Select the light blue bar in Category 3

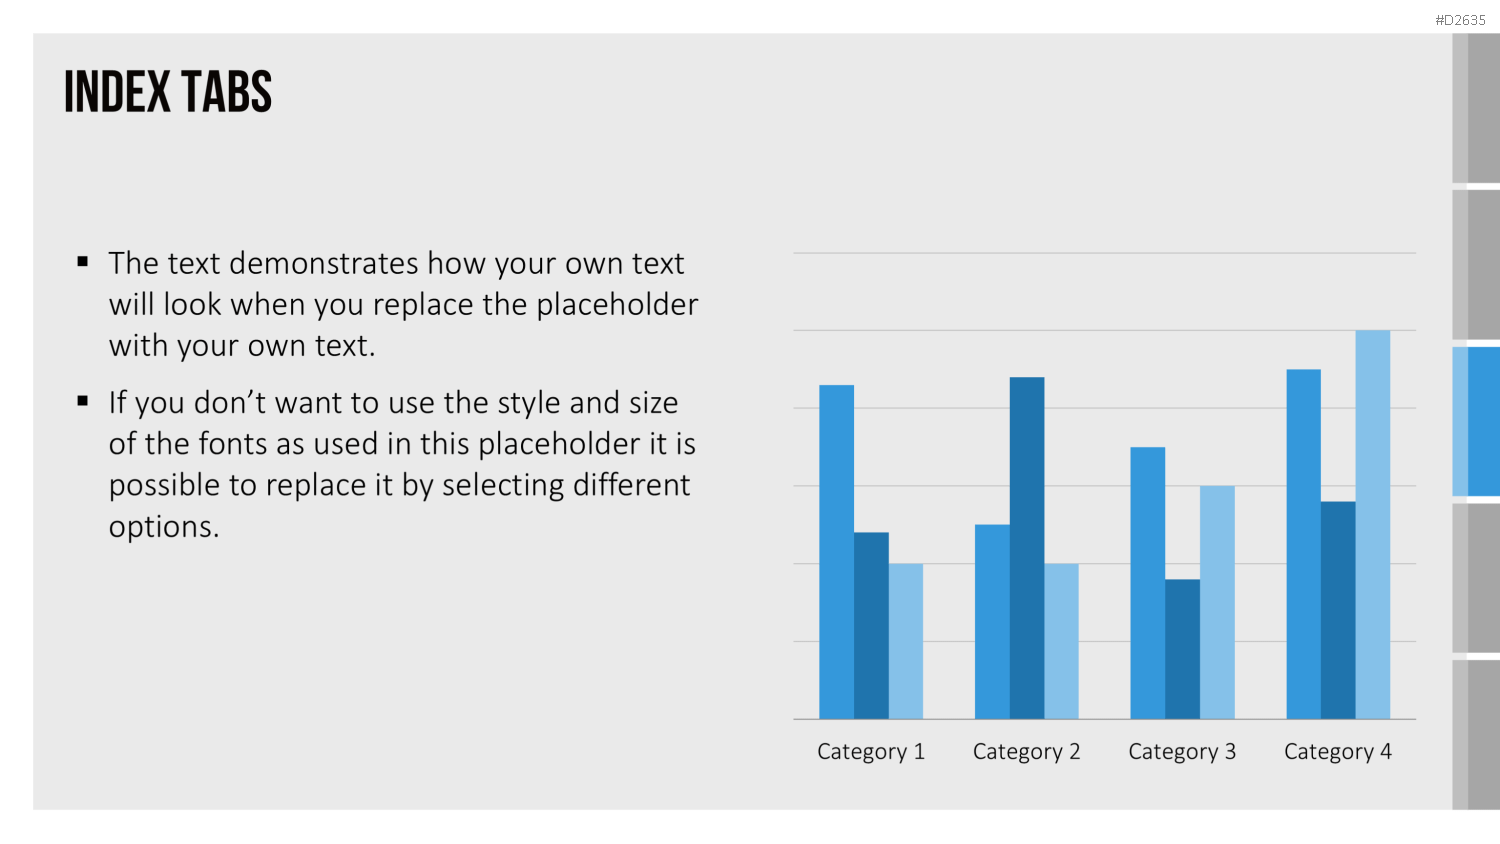click(x=1217, y=602)
